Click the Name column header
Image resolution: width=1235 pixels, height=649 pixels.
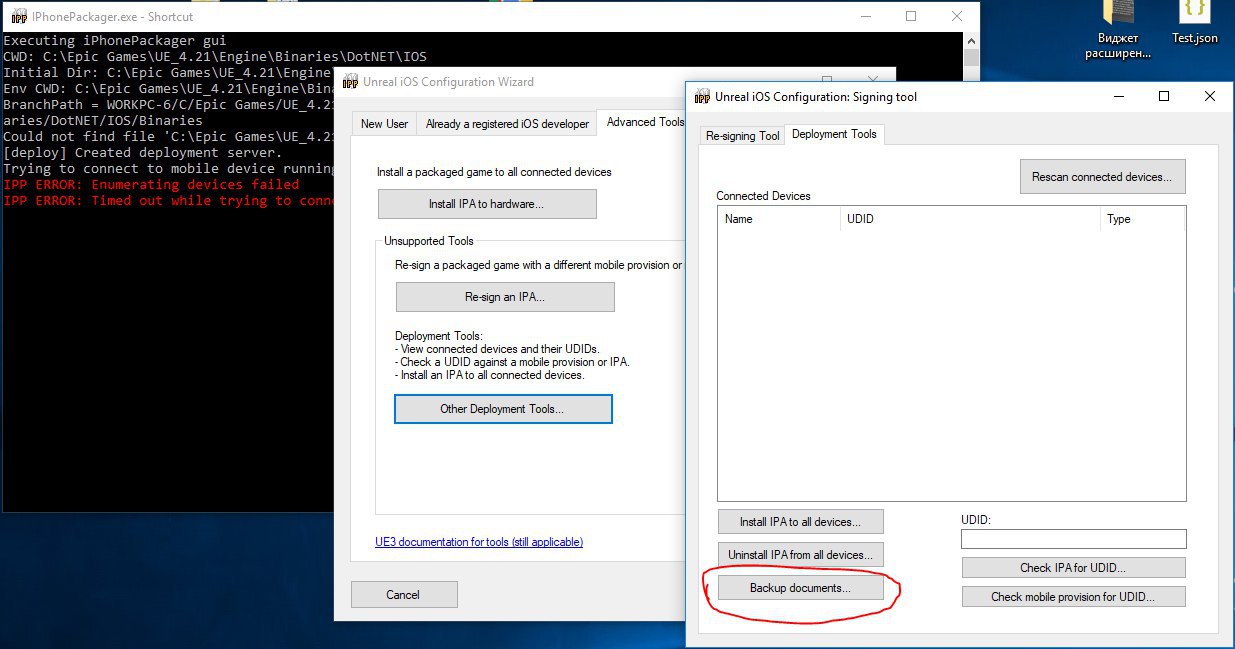[779, 219]
